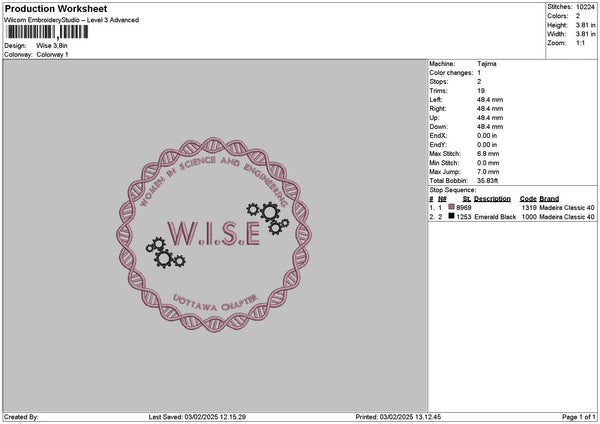Click the 'Created By:' footer label

21,417
